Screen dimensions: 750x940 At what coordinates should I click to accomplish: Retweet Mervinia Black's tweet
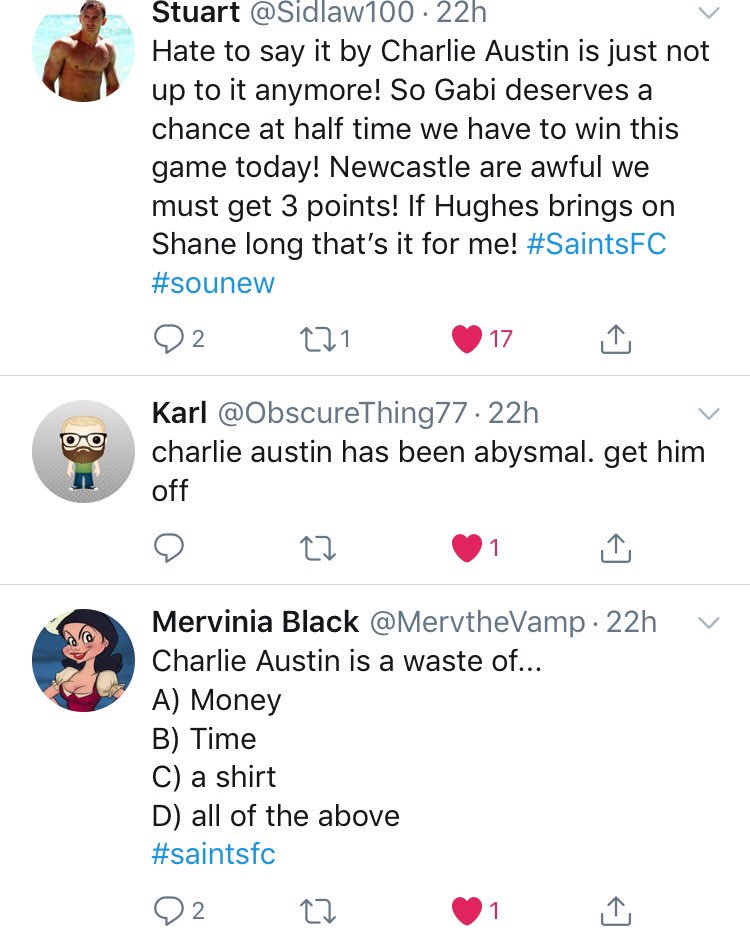coord(317,912)
